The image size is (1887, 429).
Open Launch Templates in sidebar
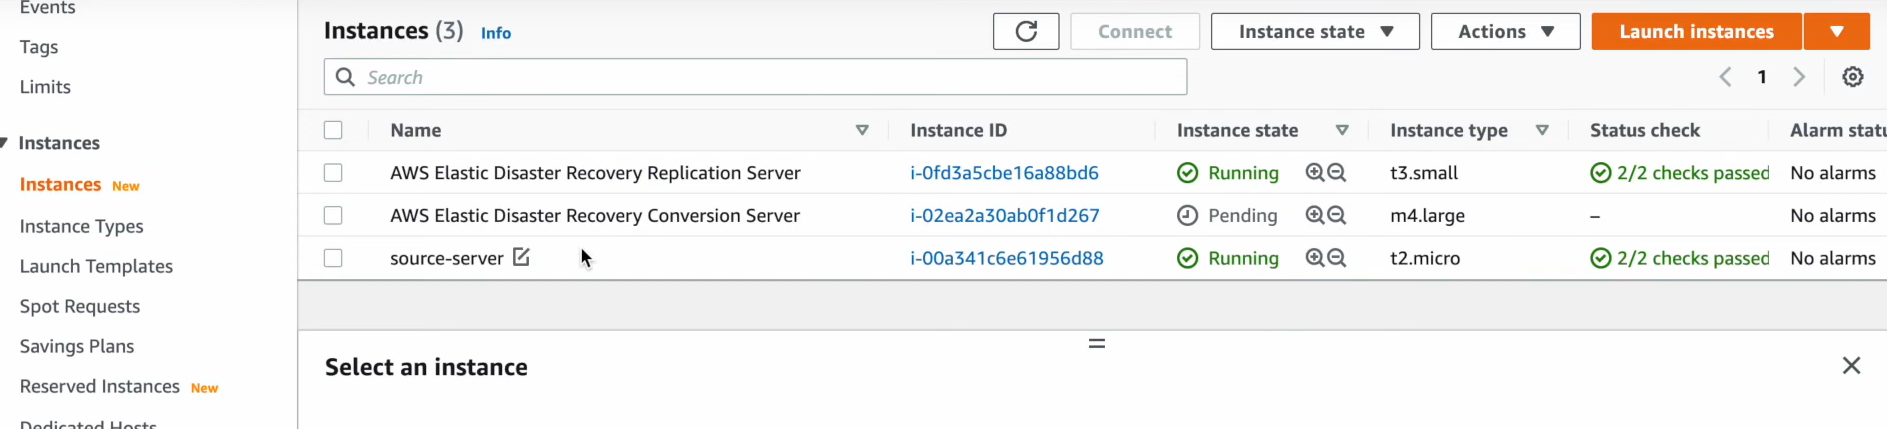96,266
